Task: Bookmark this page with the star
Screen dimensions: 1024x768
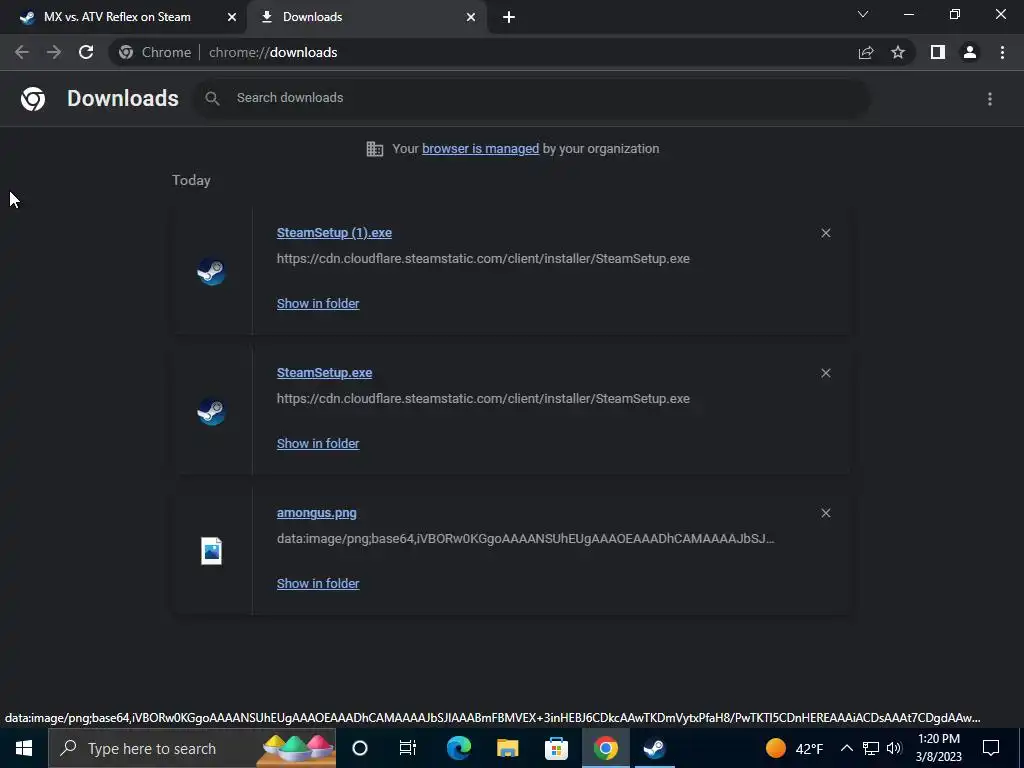Action: [x=898, y=52]
